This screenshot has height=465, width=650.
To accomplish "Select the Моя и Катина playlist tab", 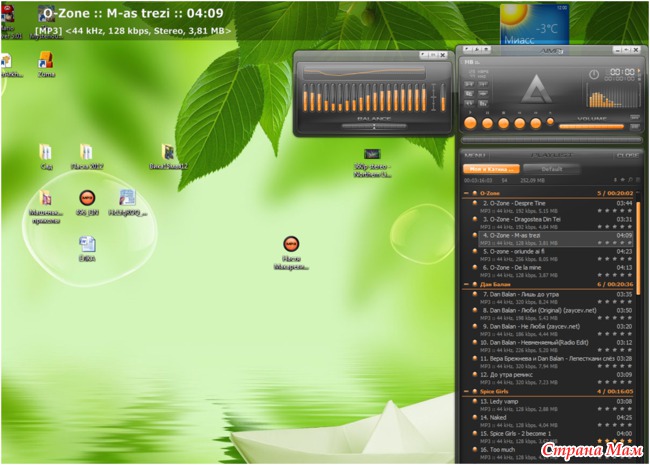I will coord(491,169).
